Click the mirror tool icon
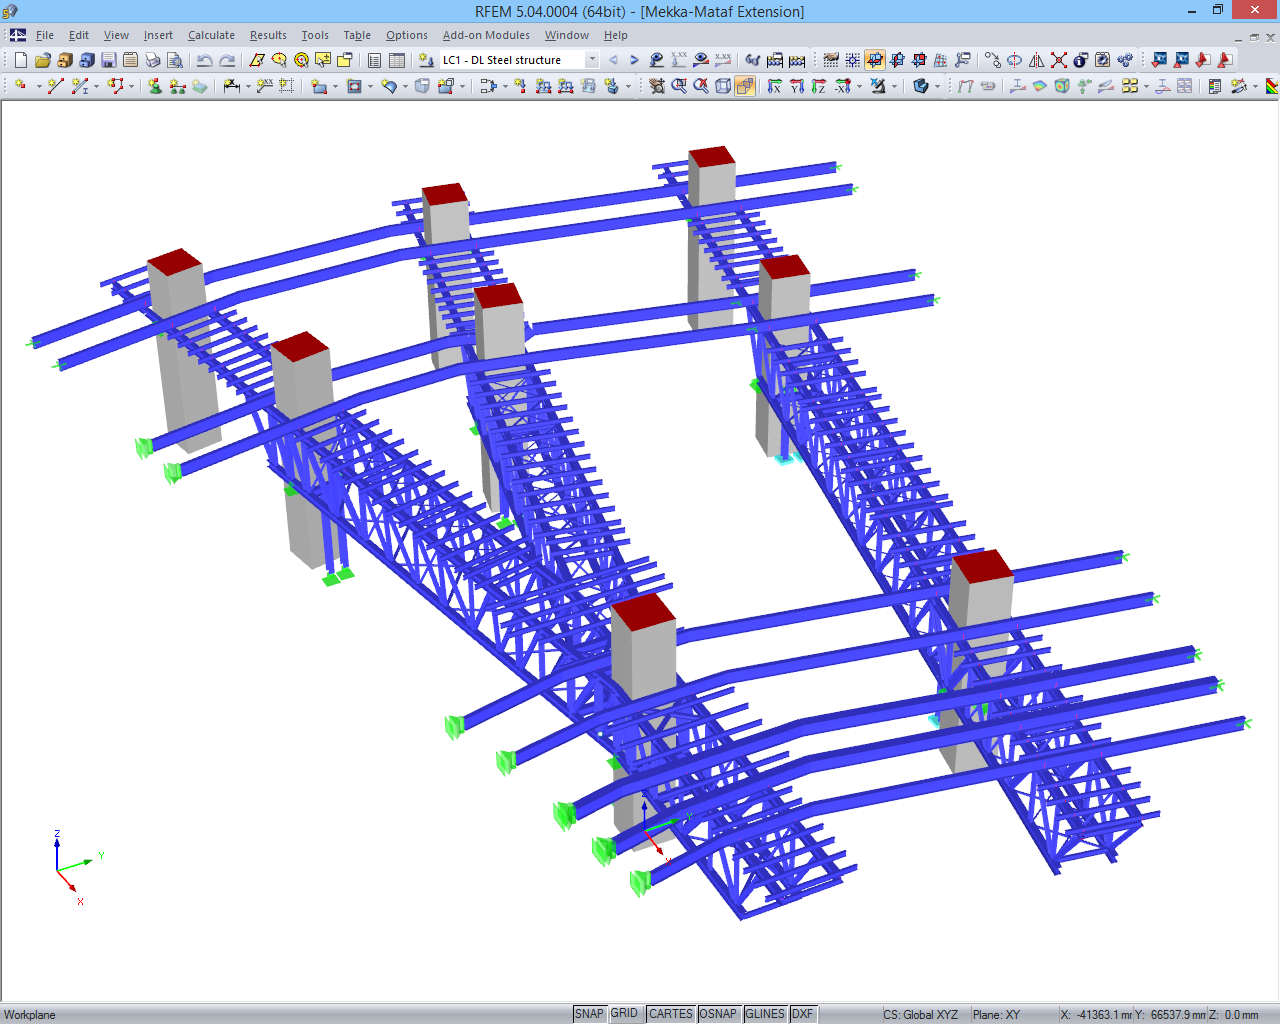This screenshot has width=1280, height=1024. tap(1037, 60)
